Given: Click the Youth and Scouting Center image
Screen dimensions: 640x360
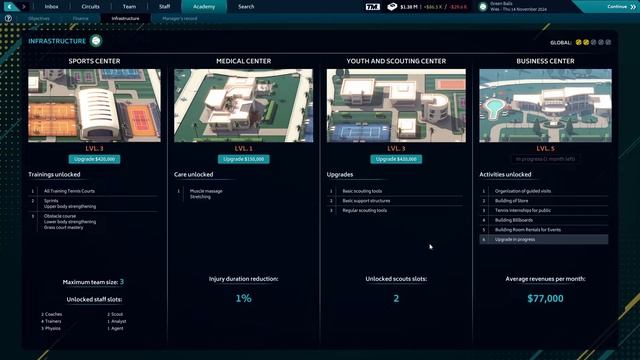Looking at the screenshot, I should pos(396,105).
